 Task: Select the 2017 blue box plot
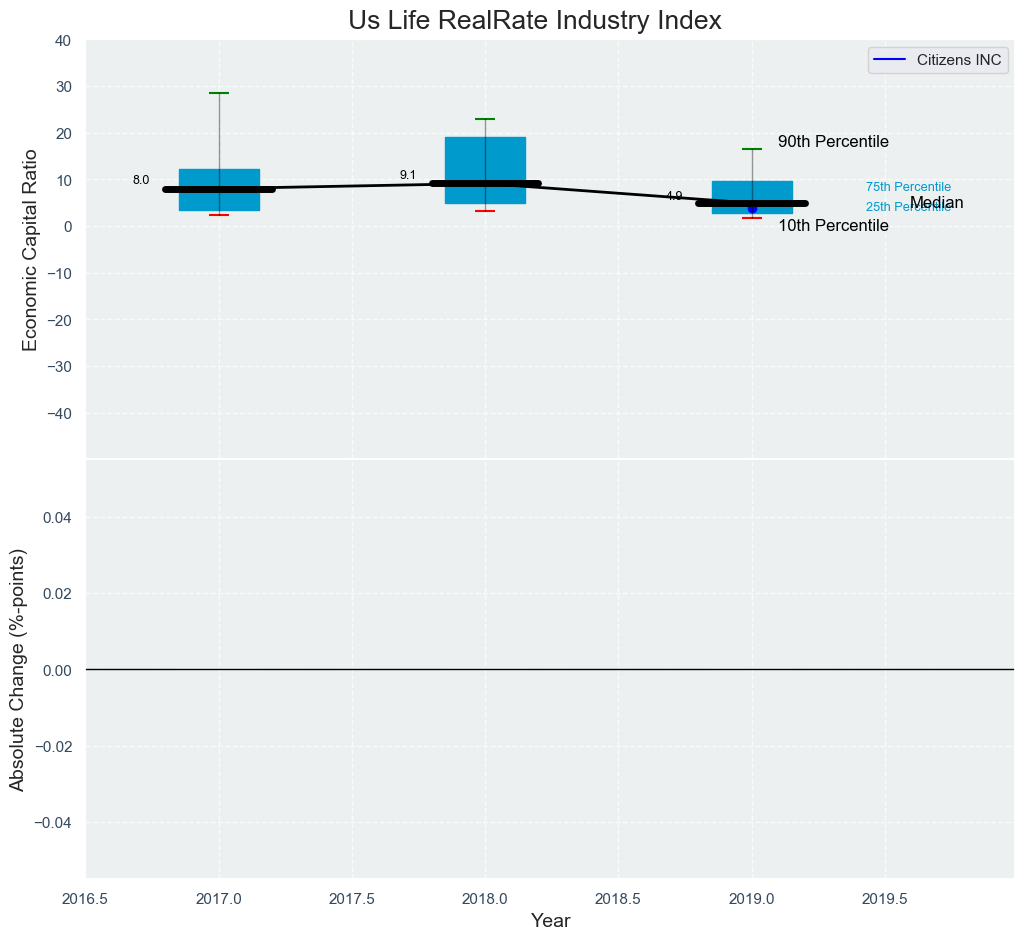pos(219,177)
